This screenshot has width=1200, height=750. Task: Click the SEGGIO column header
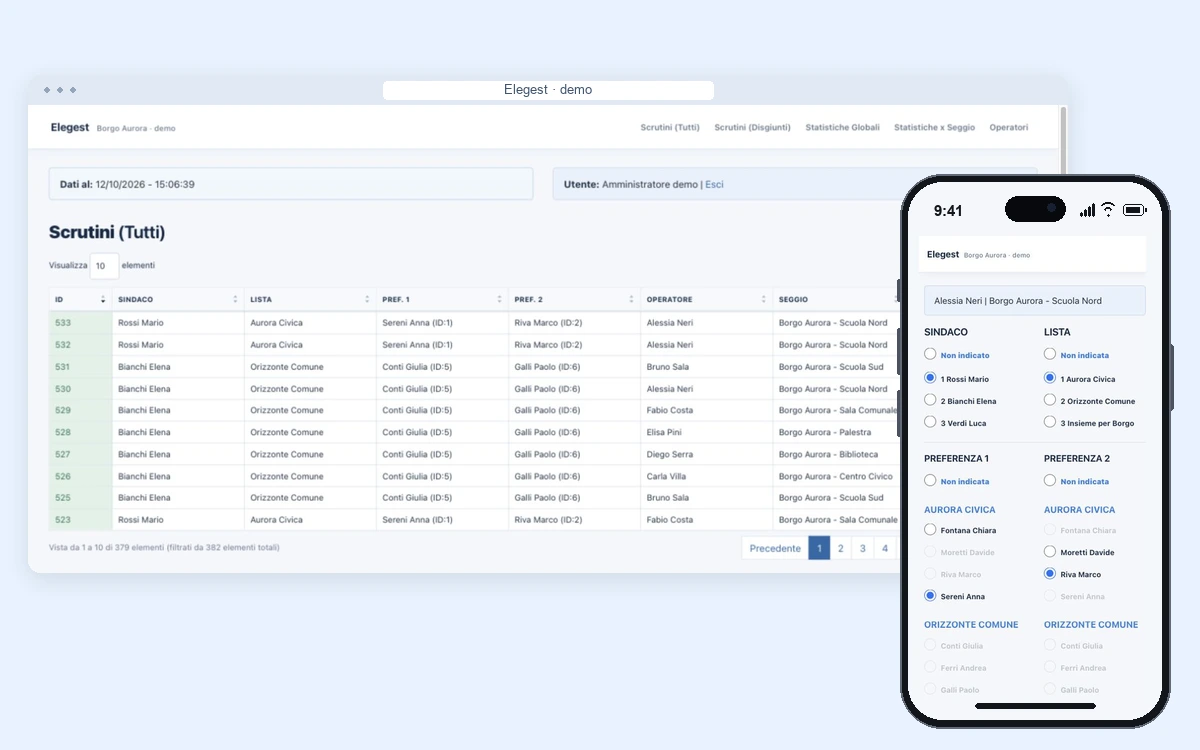coord(836,299)
